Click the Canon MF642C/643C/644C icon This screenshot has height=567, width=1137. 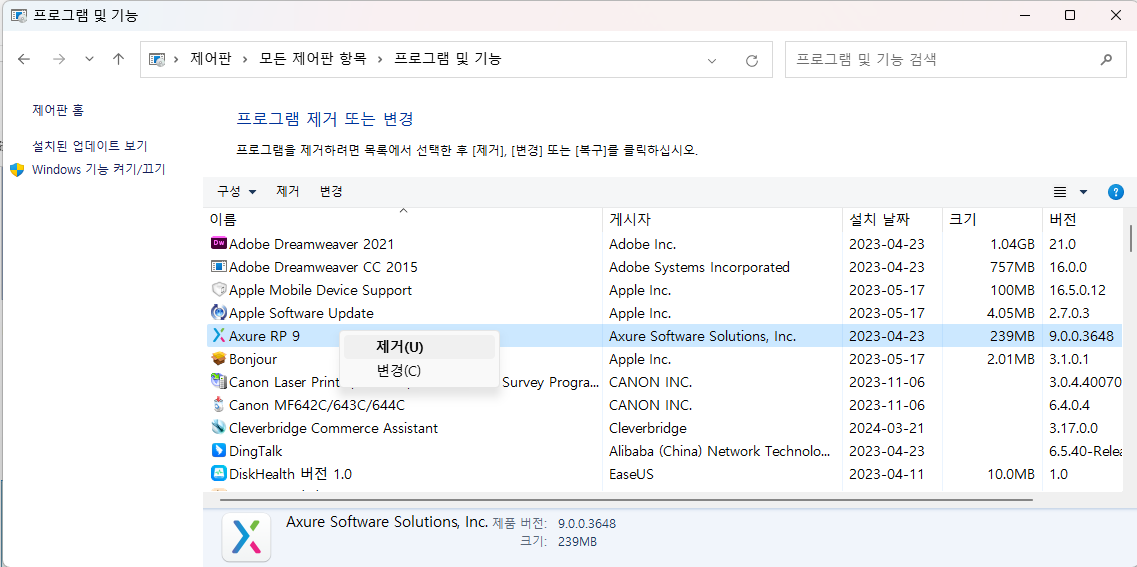point(218,405)
